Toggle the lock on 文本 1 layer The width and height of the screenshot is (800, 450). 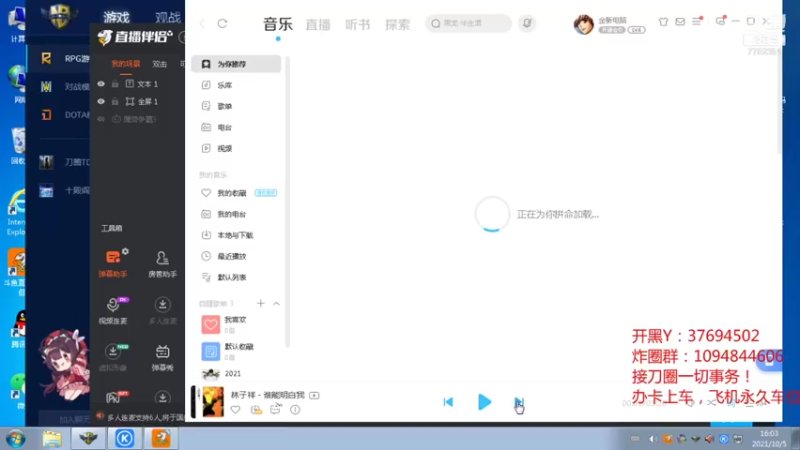coord(115,84)
